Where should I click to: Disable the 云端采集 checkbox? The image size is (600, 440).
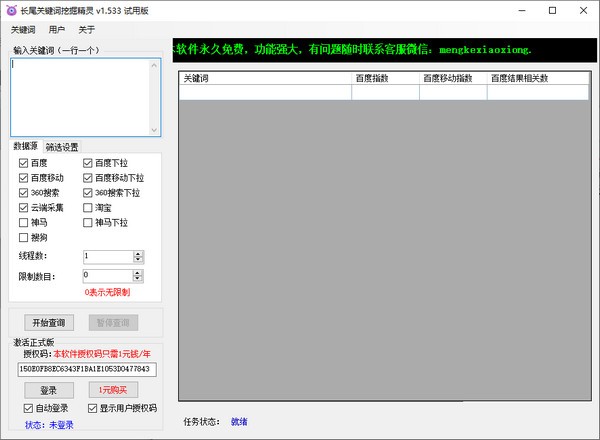(x=24, y=208)
